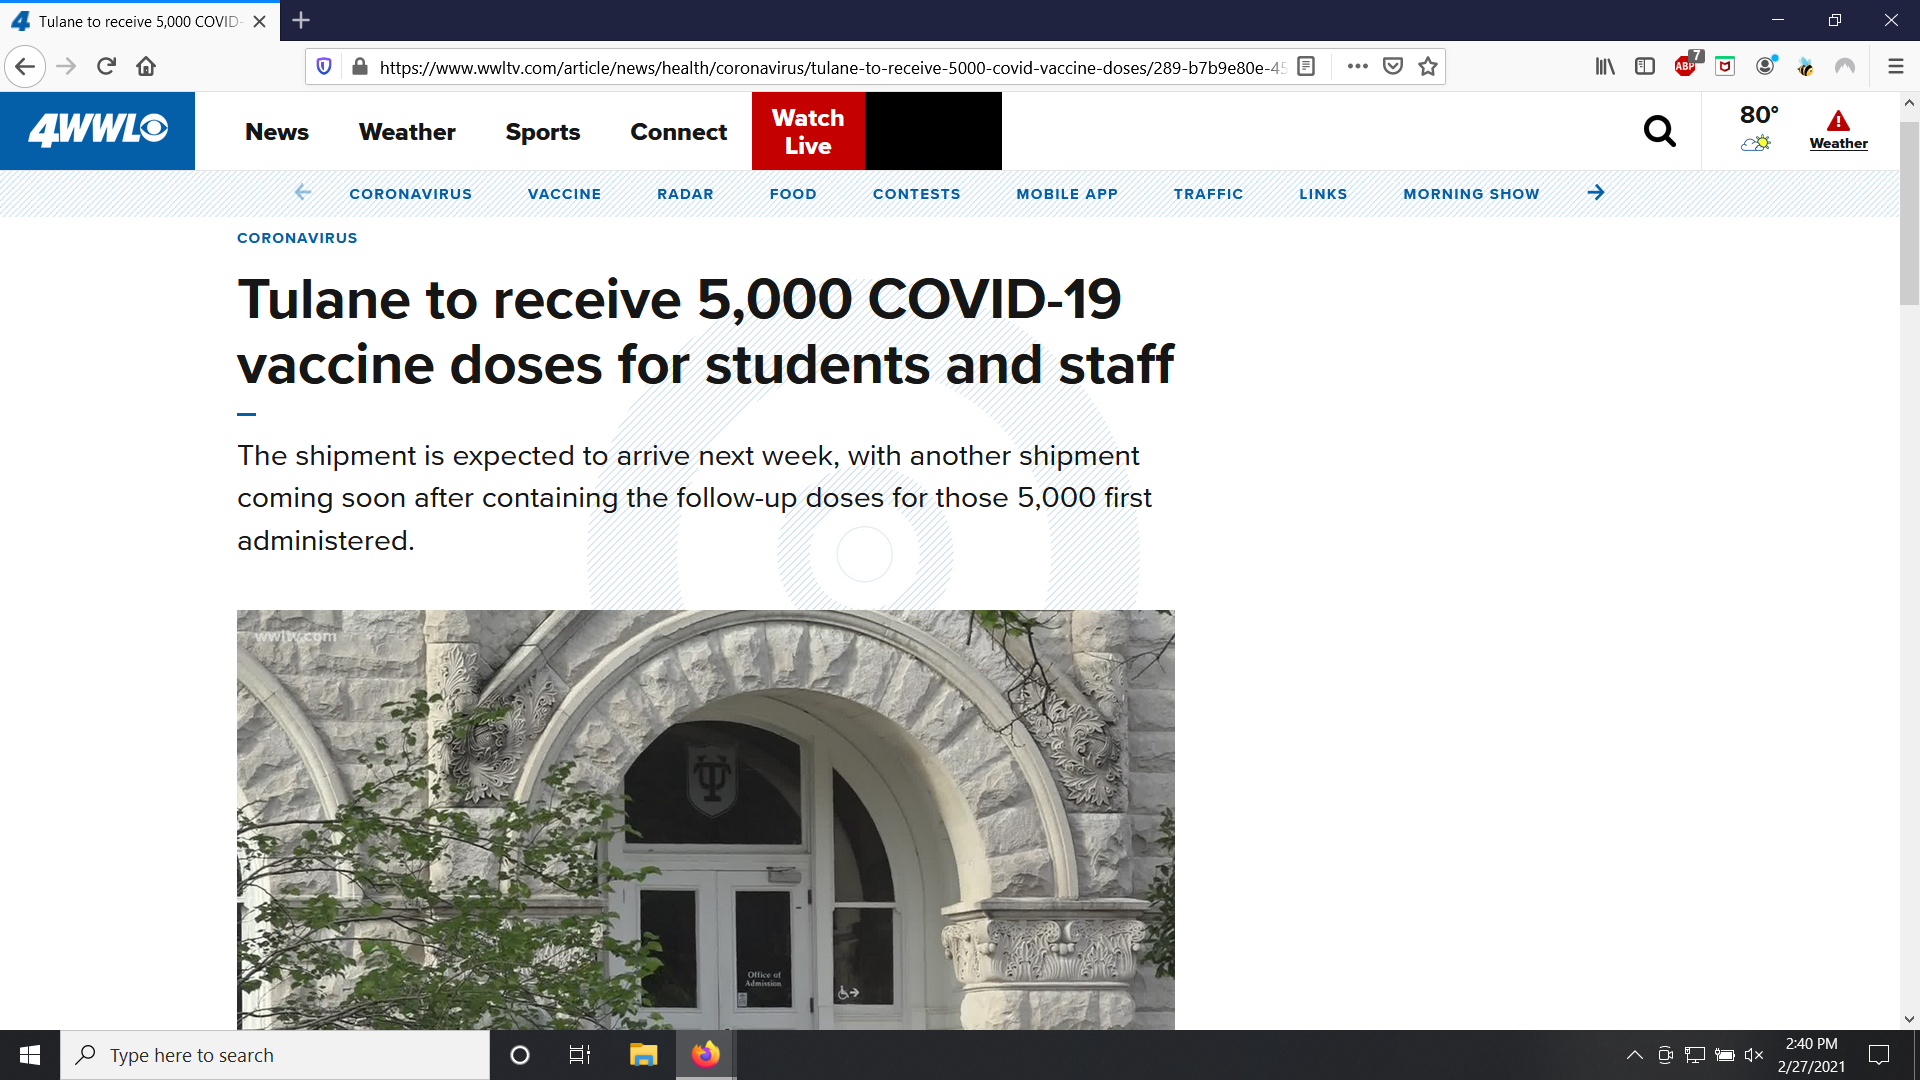Open Firefox Library icon
The height and width of the screenshot is (1080, 1920).
tap(1605, 67)
